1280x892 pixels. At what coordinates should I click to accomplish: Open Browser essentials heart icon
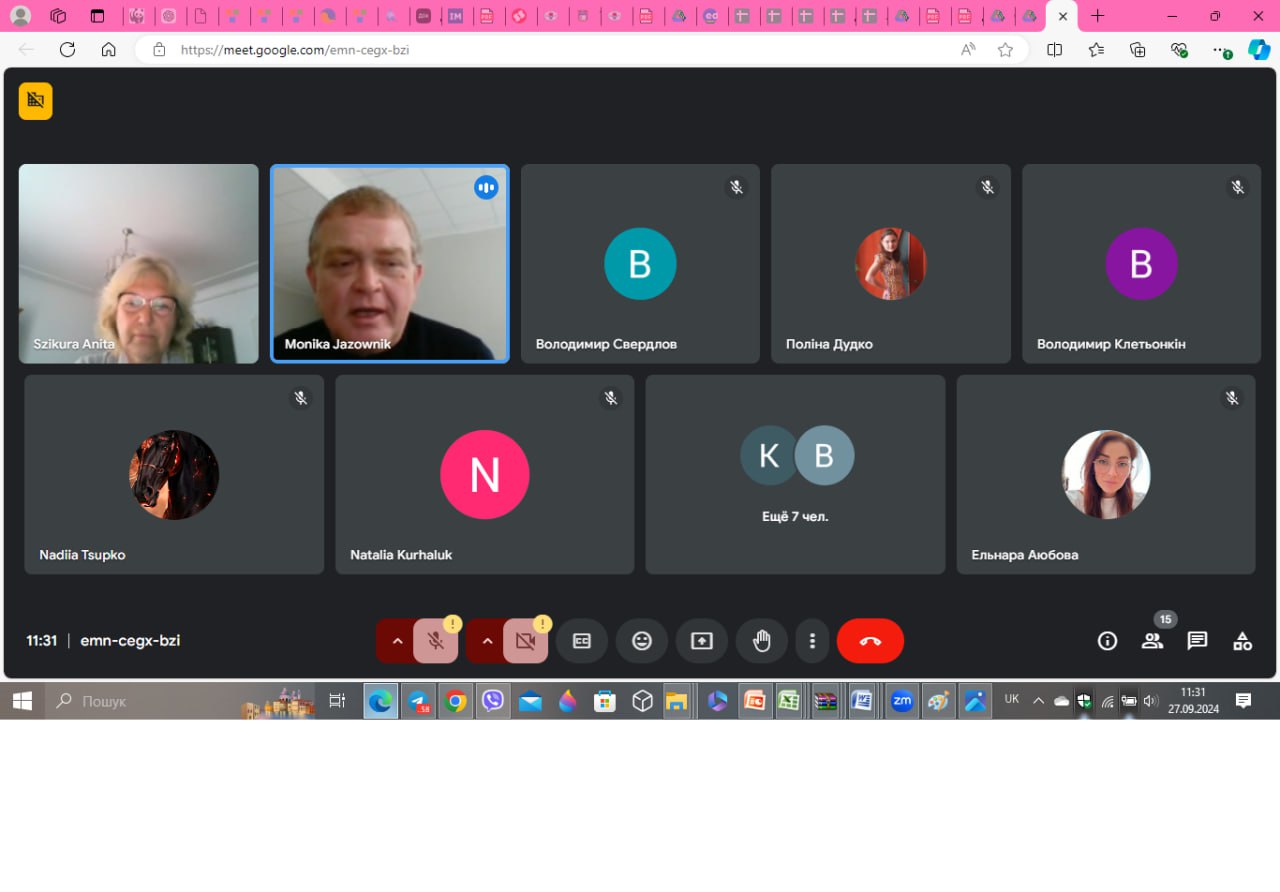pyautogui.click(x=1179, y=50)
